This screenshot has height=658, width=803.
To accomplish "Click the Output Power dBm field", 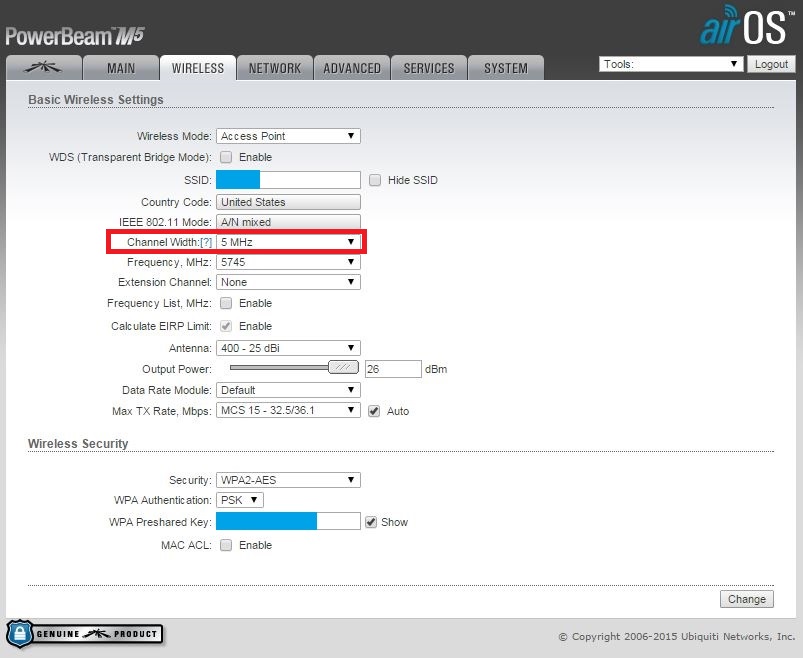I will click(x=393, y=369).
